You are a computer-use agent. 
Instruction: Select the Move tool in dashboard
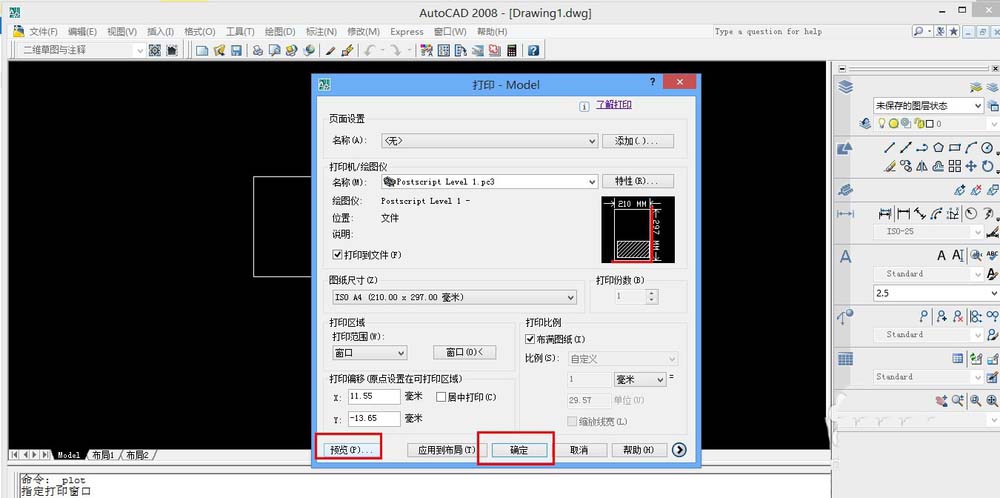[971, 166]
